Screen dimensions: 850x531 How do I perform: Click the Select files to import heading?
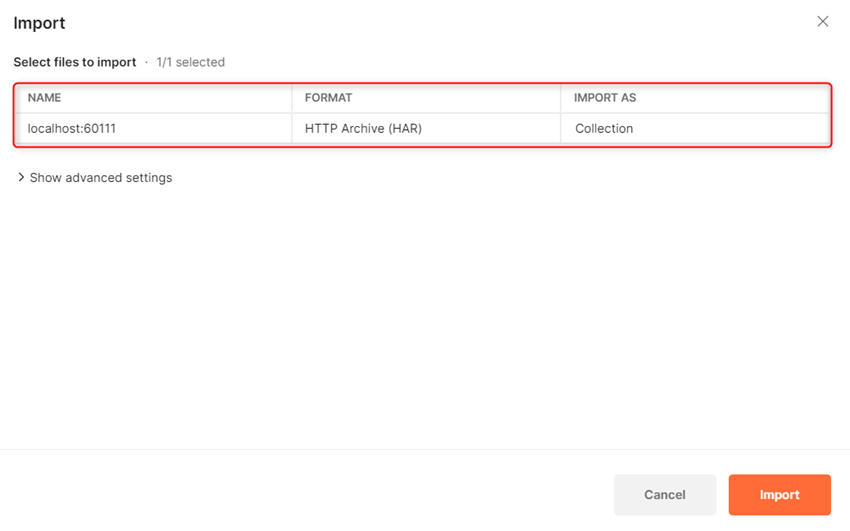click(75, 62)
